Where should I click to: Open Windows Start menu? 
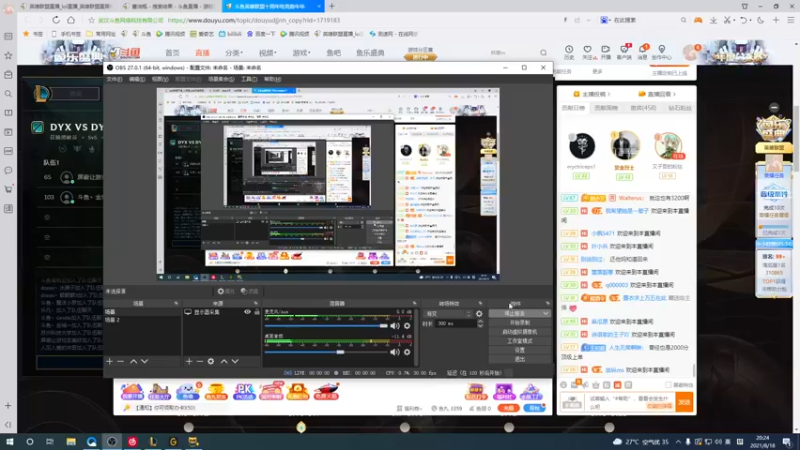(9, 441)
